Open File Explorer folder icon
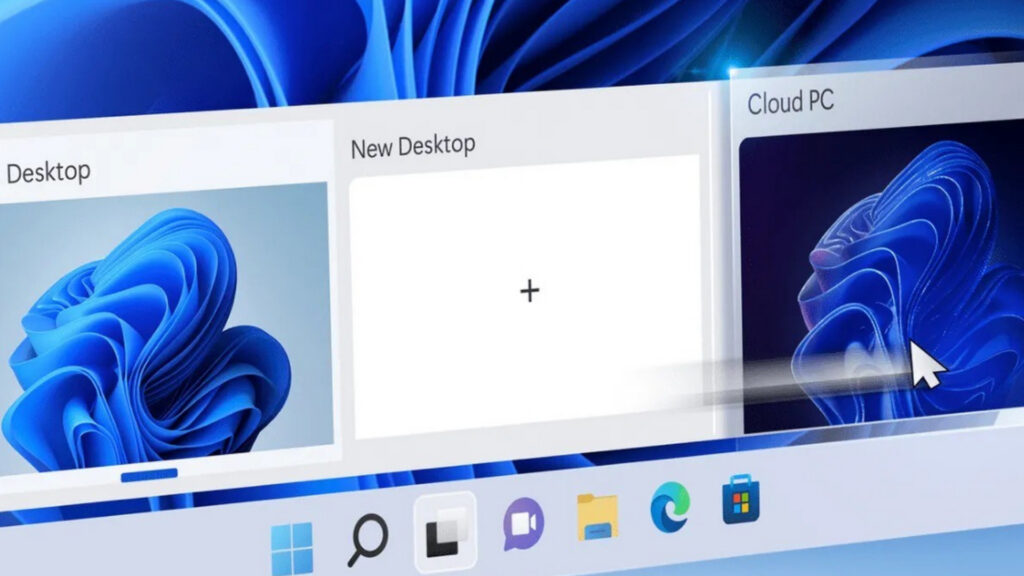The height and width of the screenshot is (576, 1024). point(598,517)
